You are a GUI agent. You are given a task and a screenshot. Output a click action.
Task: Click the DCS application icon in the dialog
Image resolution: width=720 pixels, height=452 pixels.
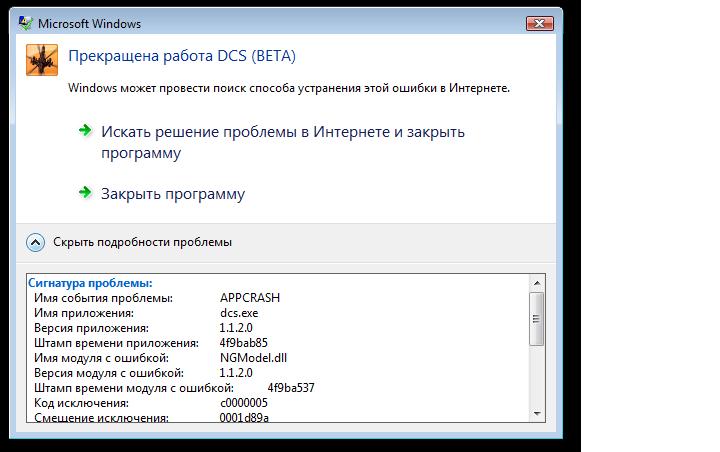tap(42, 60)
